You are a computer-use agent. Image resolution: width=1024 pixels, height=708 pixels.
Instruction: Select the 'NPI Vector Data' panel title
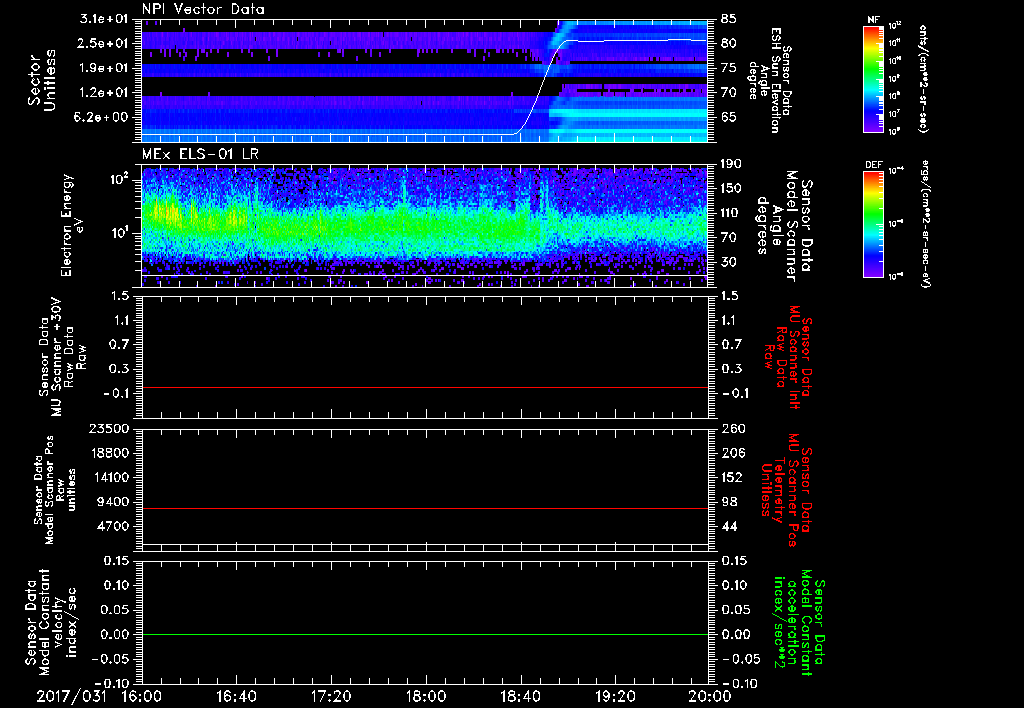click(204, 9)
